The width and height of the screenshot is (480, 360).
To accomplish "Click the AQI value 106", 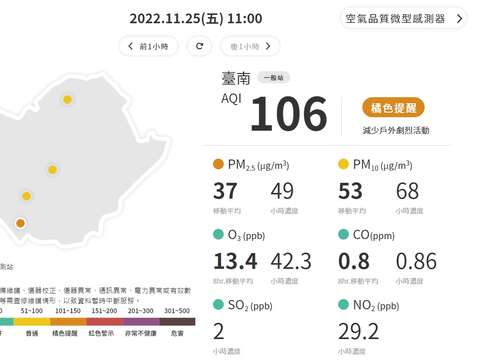I will point(289,114).
